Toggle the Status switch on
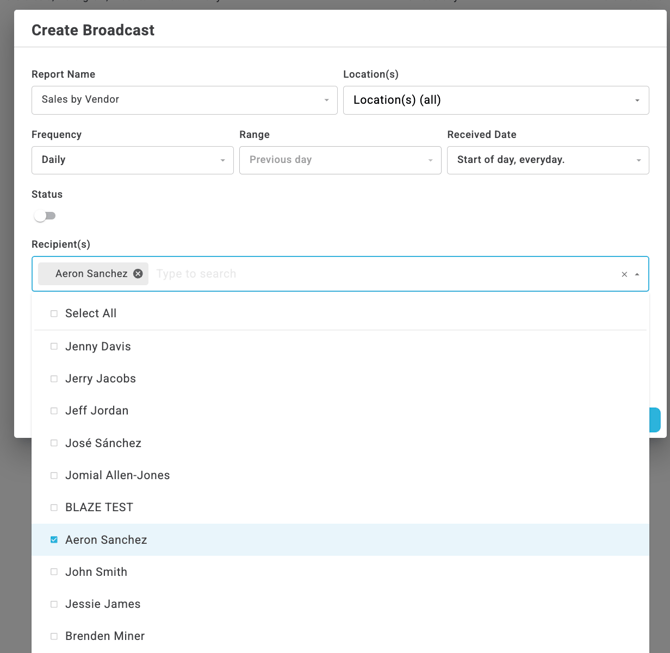This screenshot has width=670, height=653. (x=44, y=216)
